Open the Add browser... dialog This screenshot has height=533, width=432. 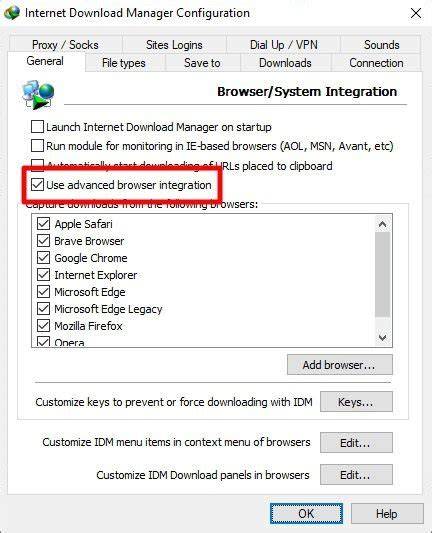pos(340,365)
